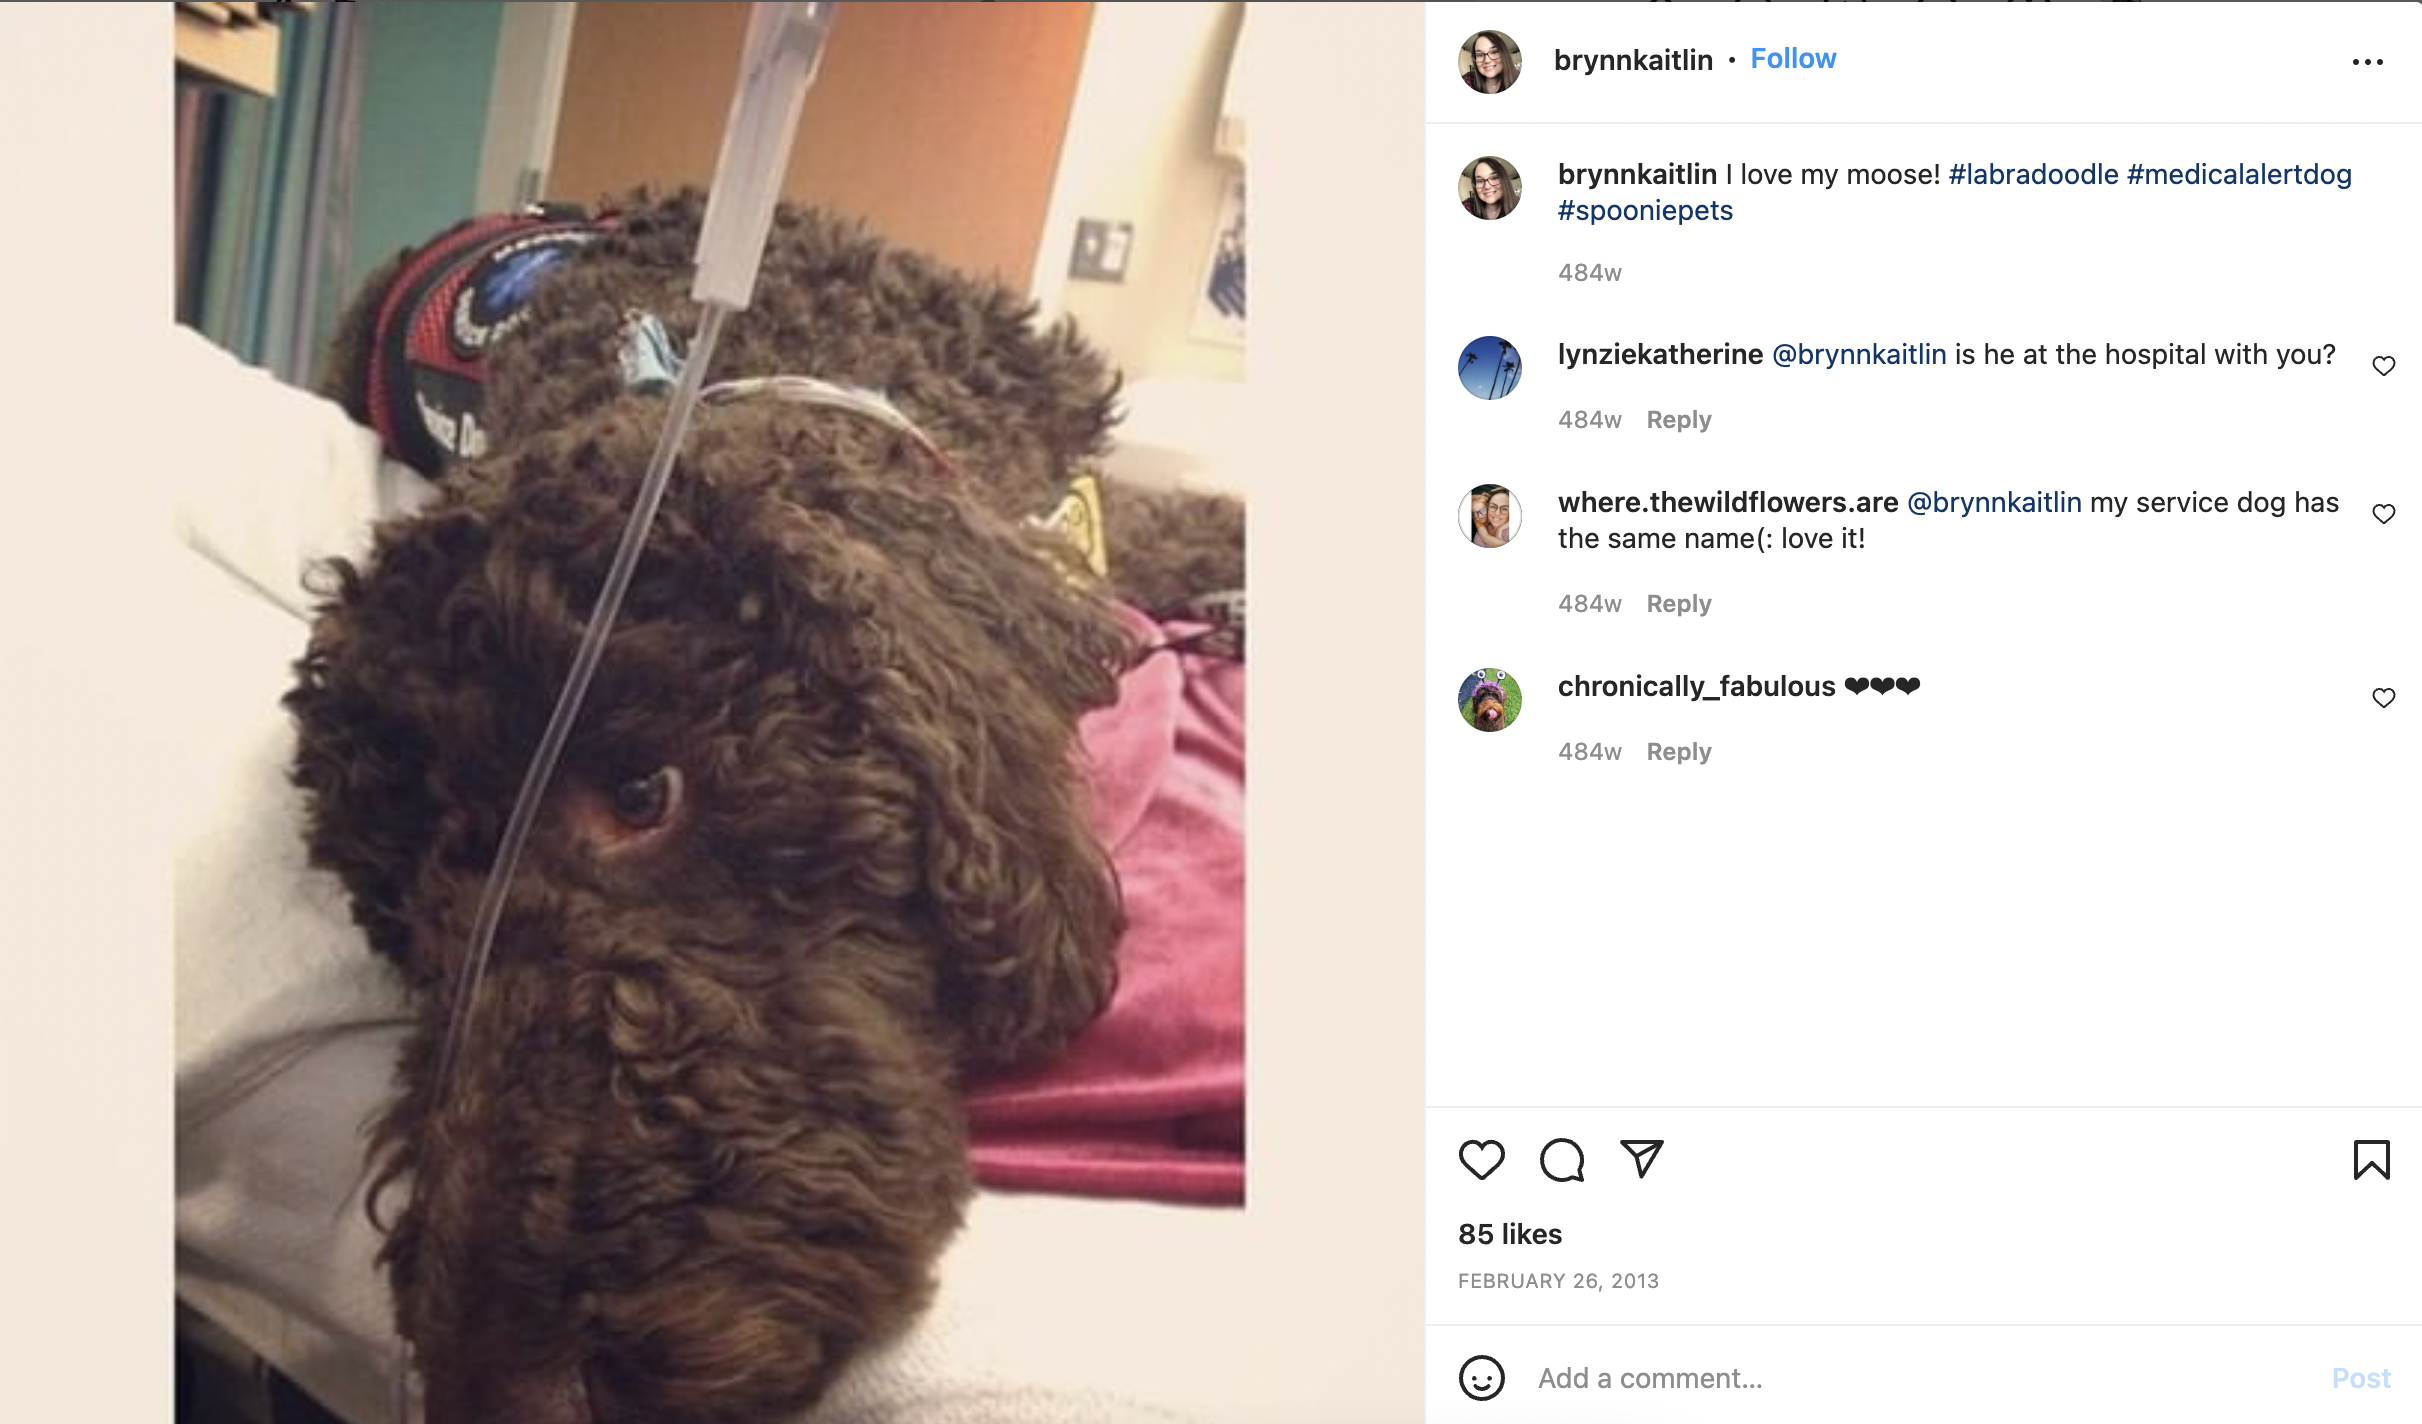Open brynnkaitlin header profile picture
The height and width of the screenshot is (1424, 2422).
tap(1489, 62)
